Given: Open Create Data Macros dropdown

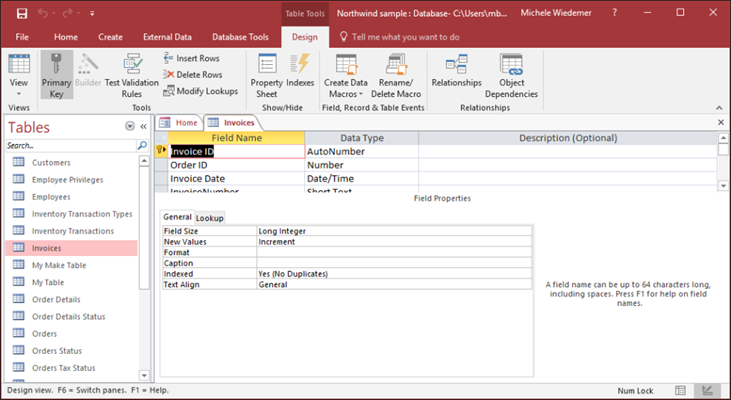Looking at the screenshot, I should tap(346, 75).
